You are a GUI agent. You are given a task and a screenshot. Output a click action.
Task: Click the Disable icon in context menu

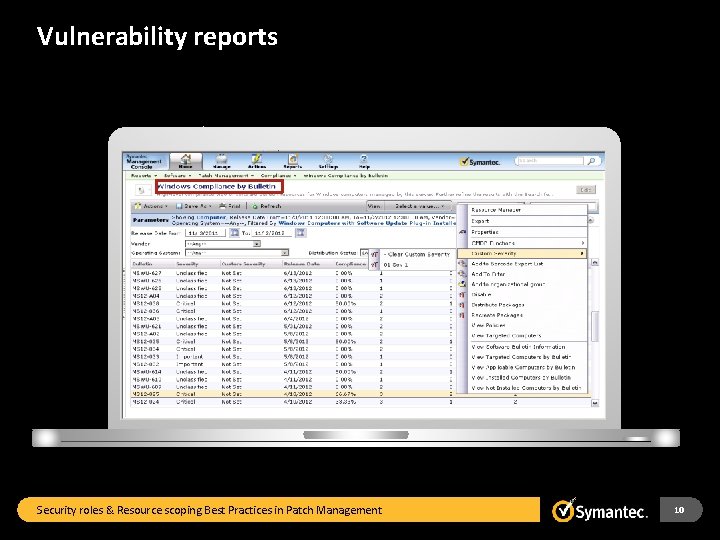(462, 294)
